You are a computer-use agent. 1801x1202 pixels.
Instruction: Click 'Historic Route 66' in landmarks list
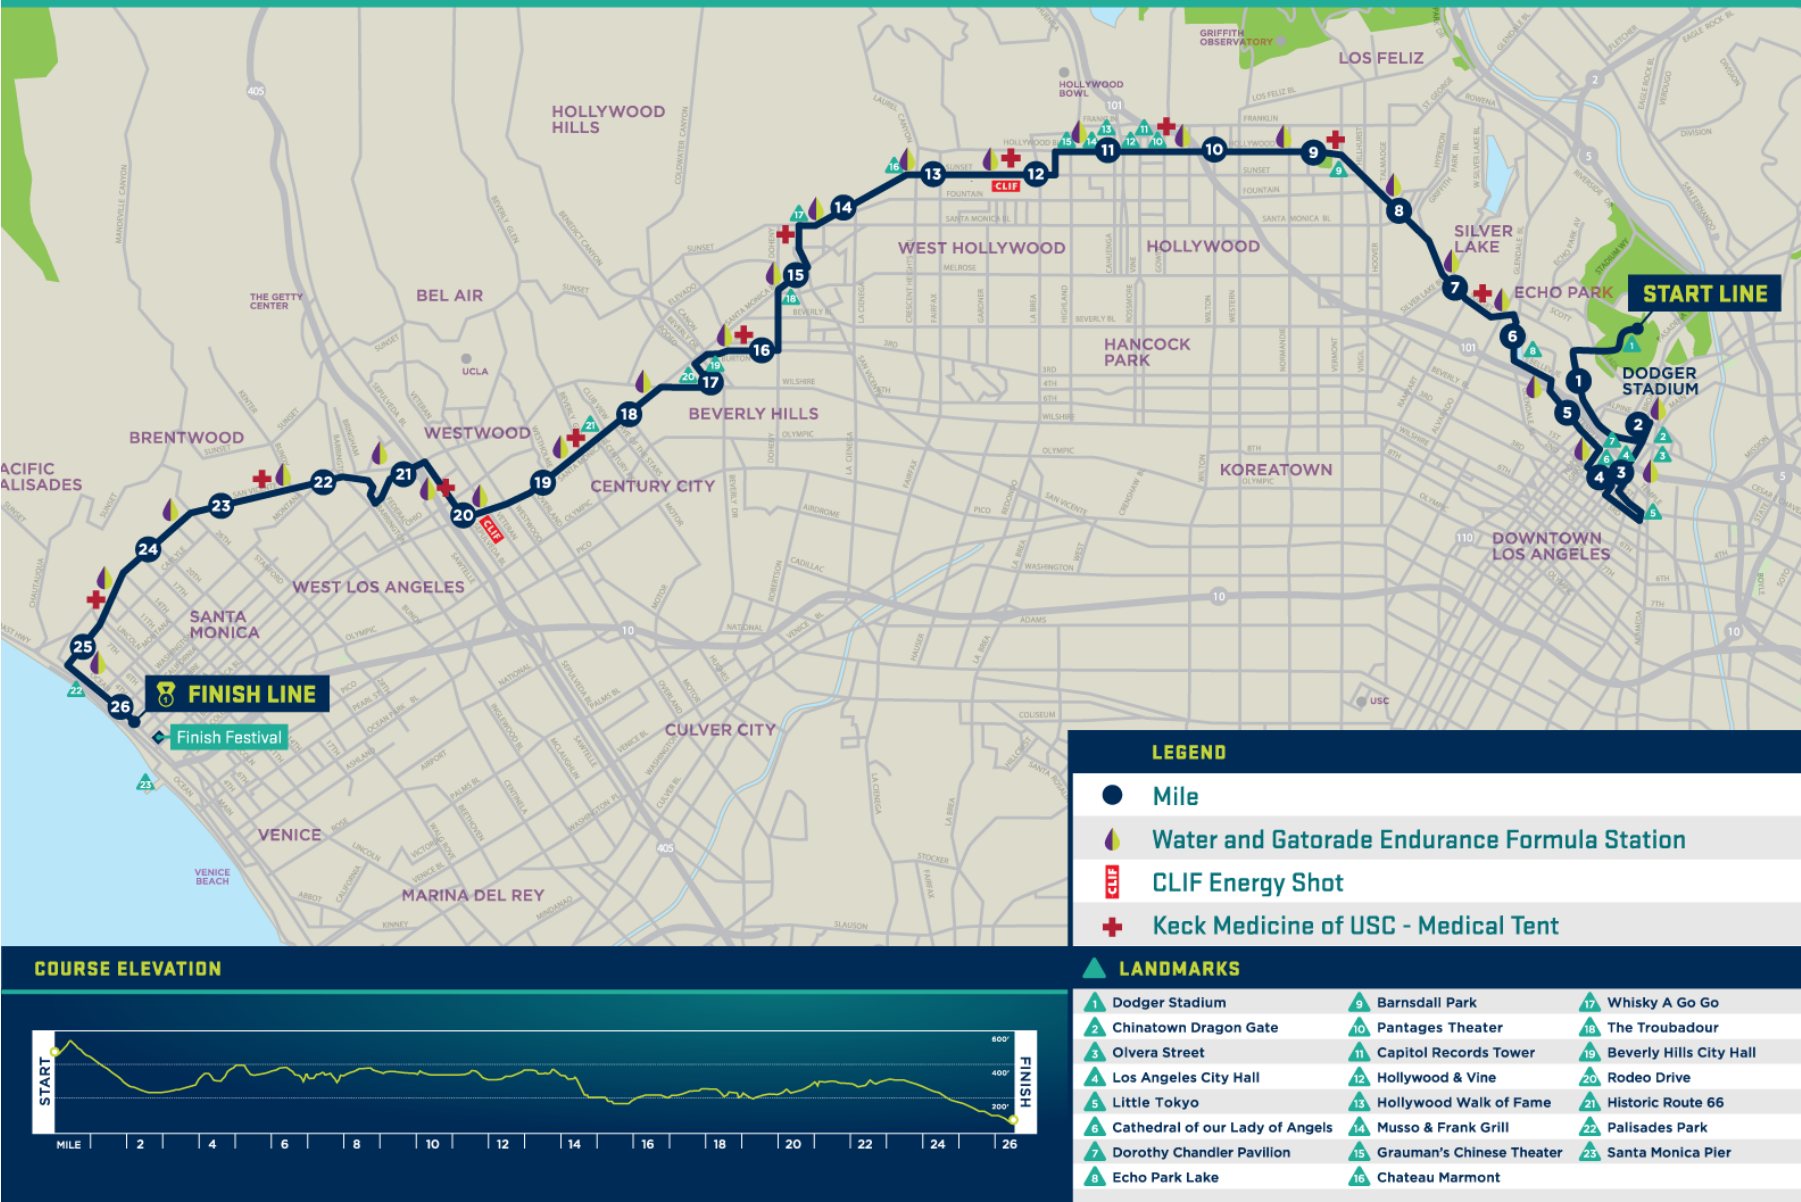coord(1665,1103)
